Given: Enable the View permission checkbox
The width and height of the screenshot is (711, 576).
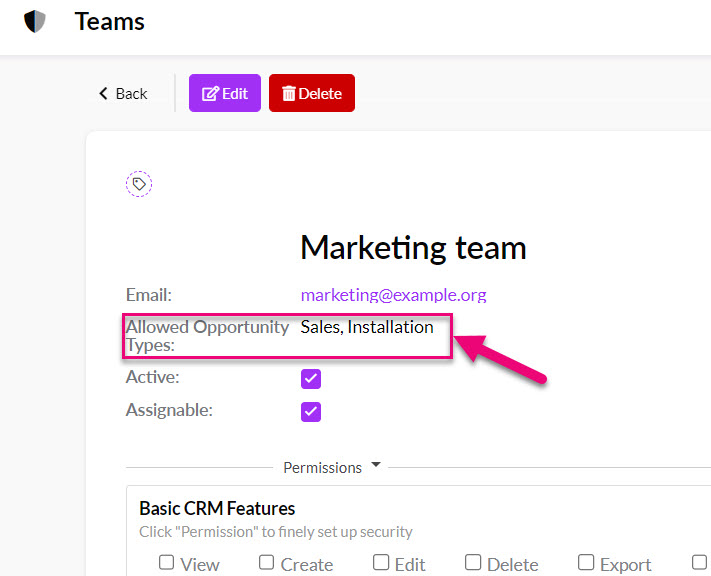Looking at the screenshot, I should coord(166,562).
